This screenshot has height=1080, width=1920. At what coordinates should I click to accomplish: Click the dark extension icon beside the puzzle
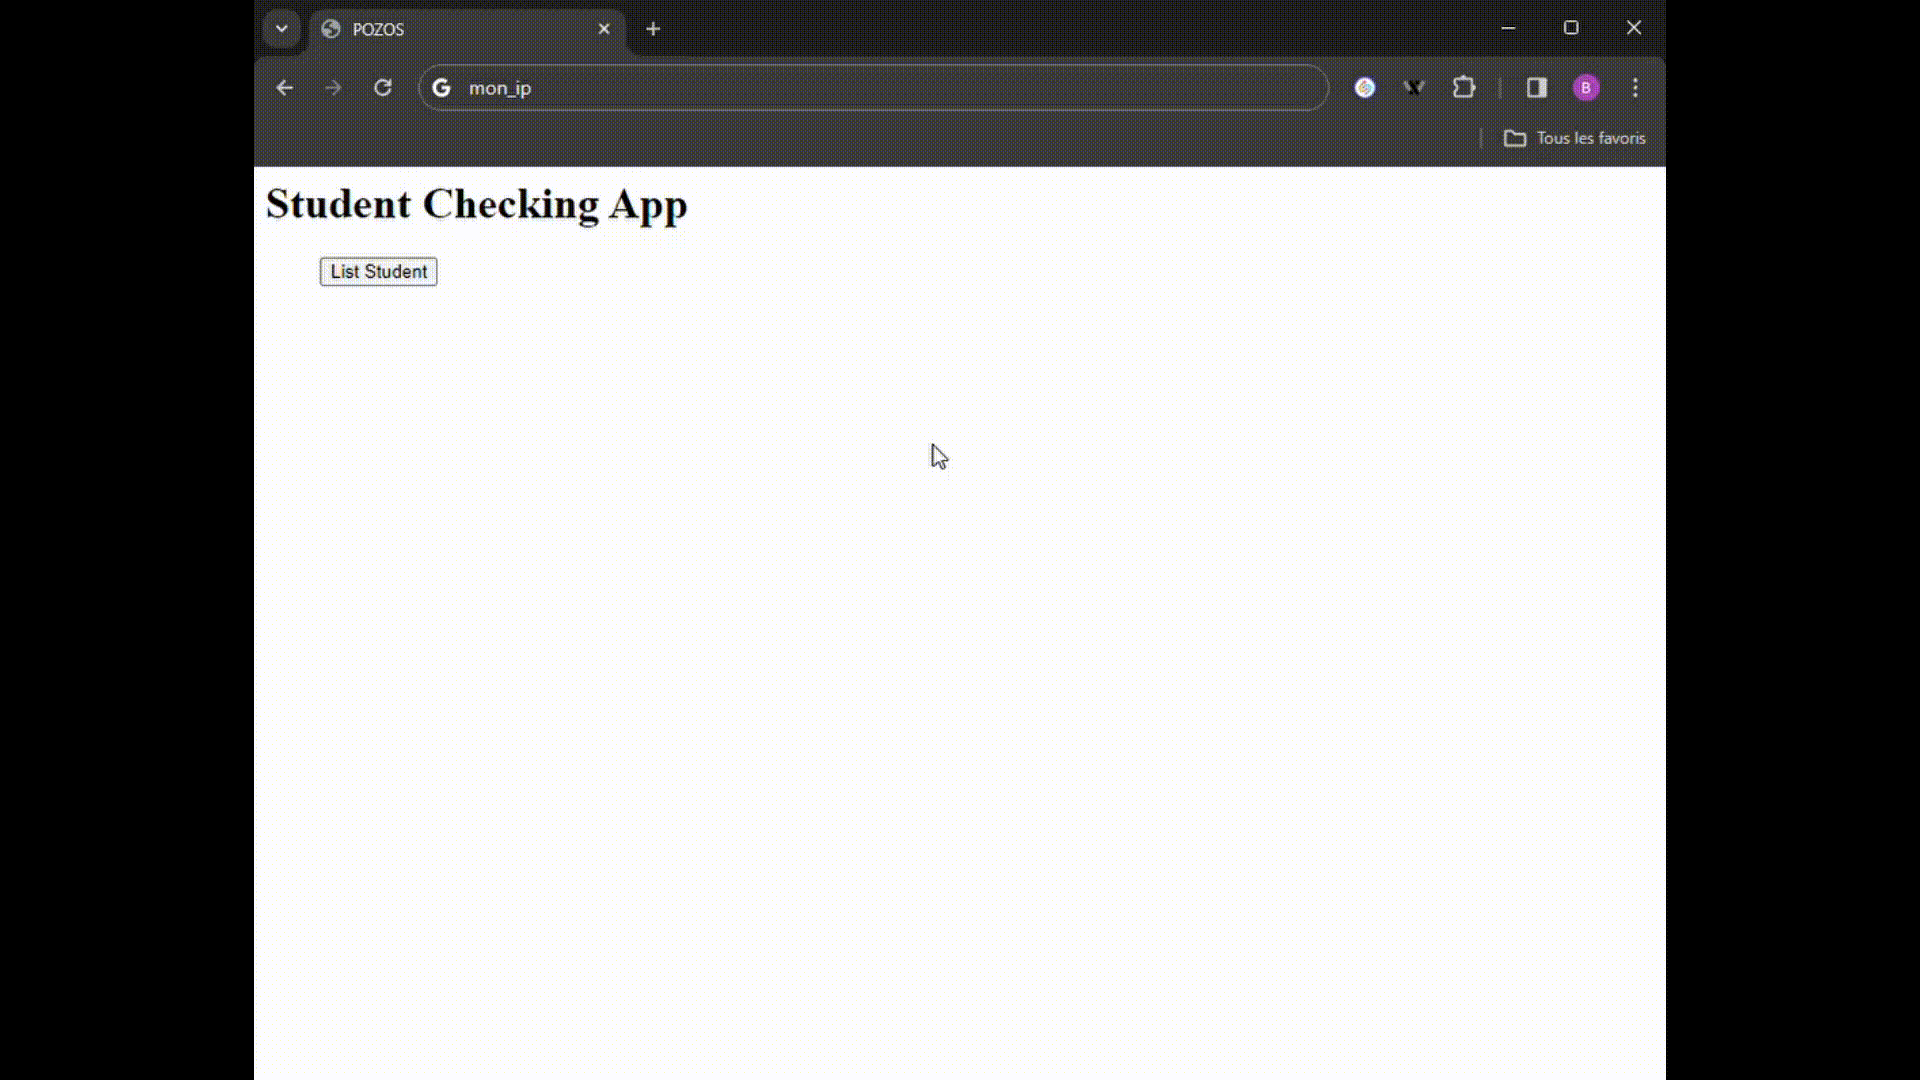pos(1414,88)
